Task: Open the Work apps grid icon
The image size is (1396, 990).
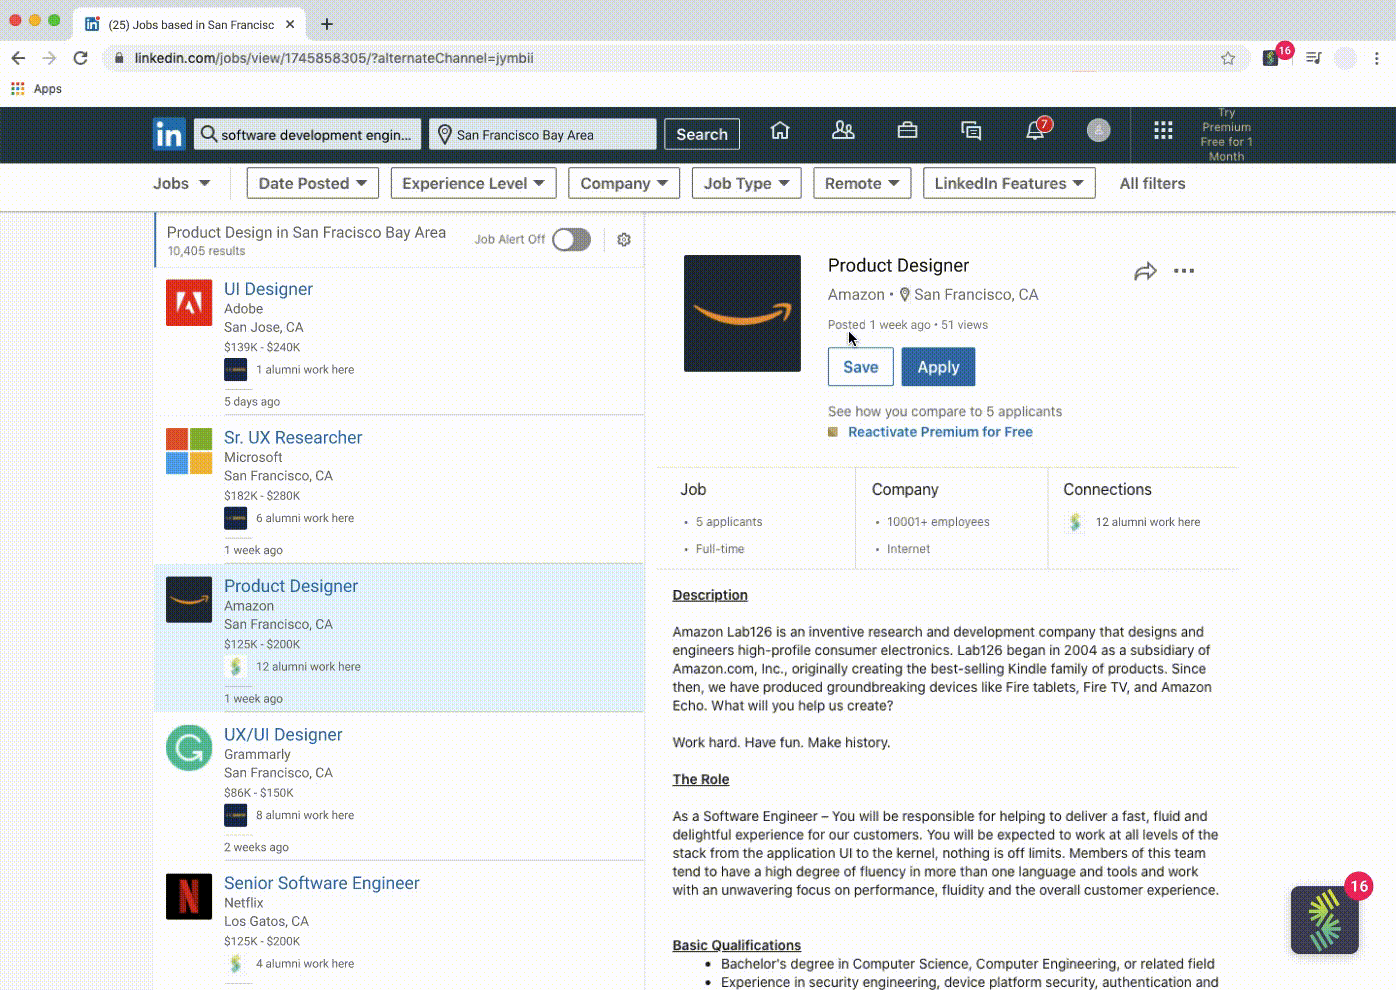Action: tap(1163, 130)
